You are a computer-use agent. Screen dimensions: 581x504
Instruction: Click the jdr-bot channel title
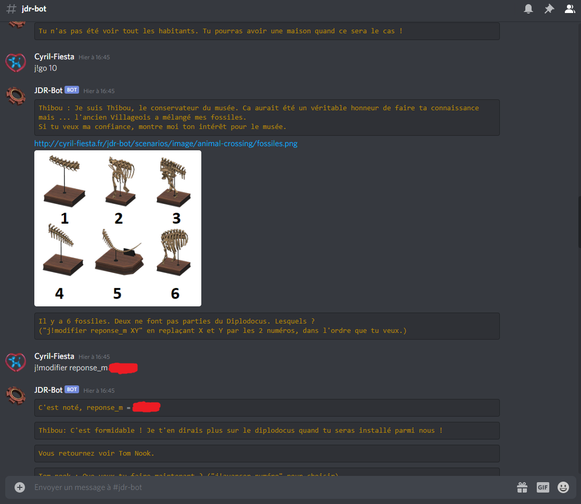[34, 9]
